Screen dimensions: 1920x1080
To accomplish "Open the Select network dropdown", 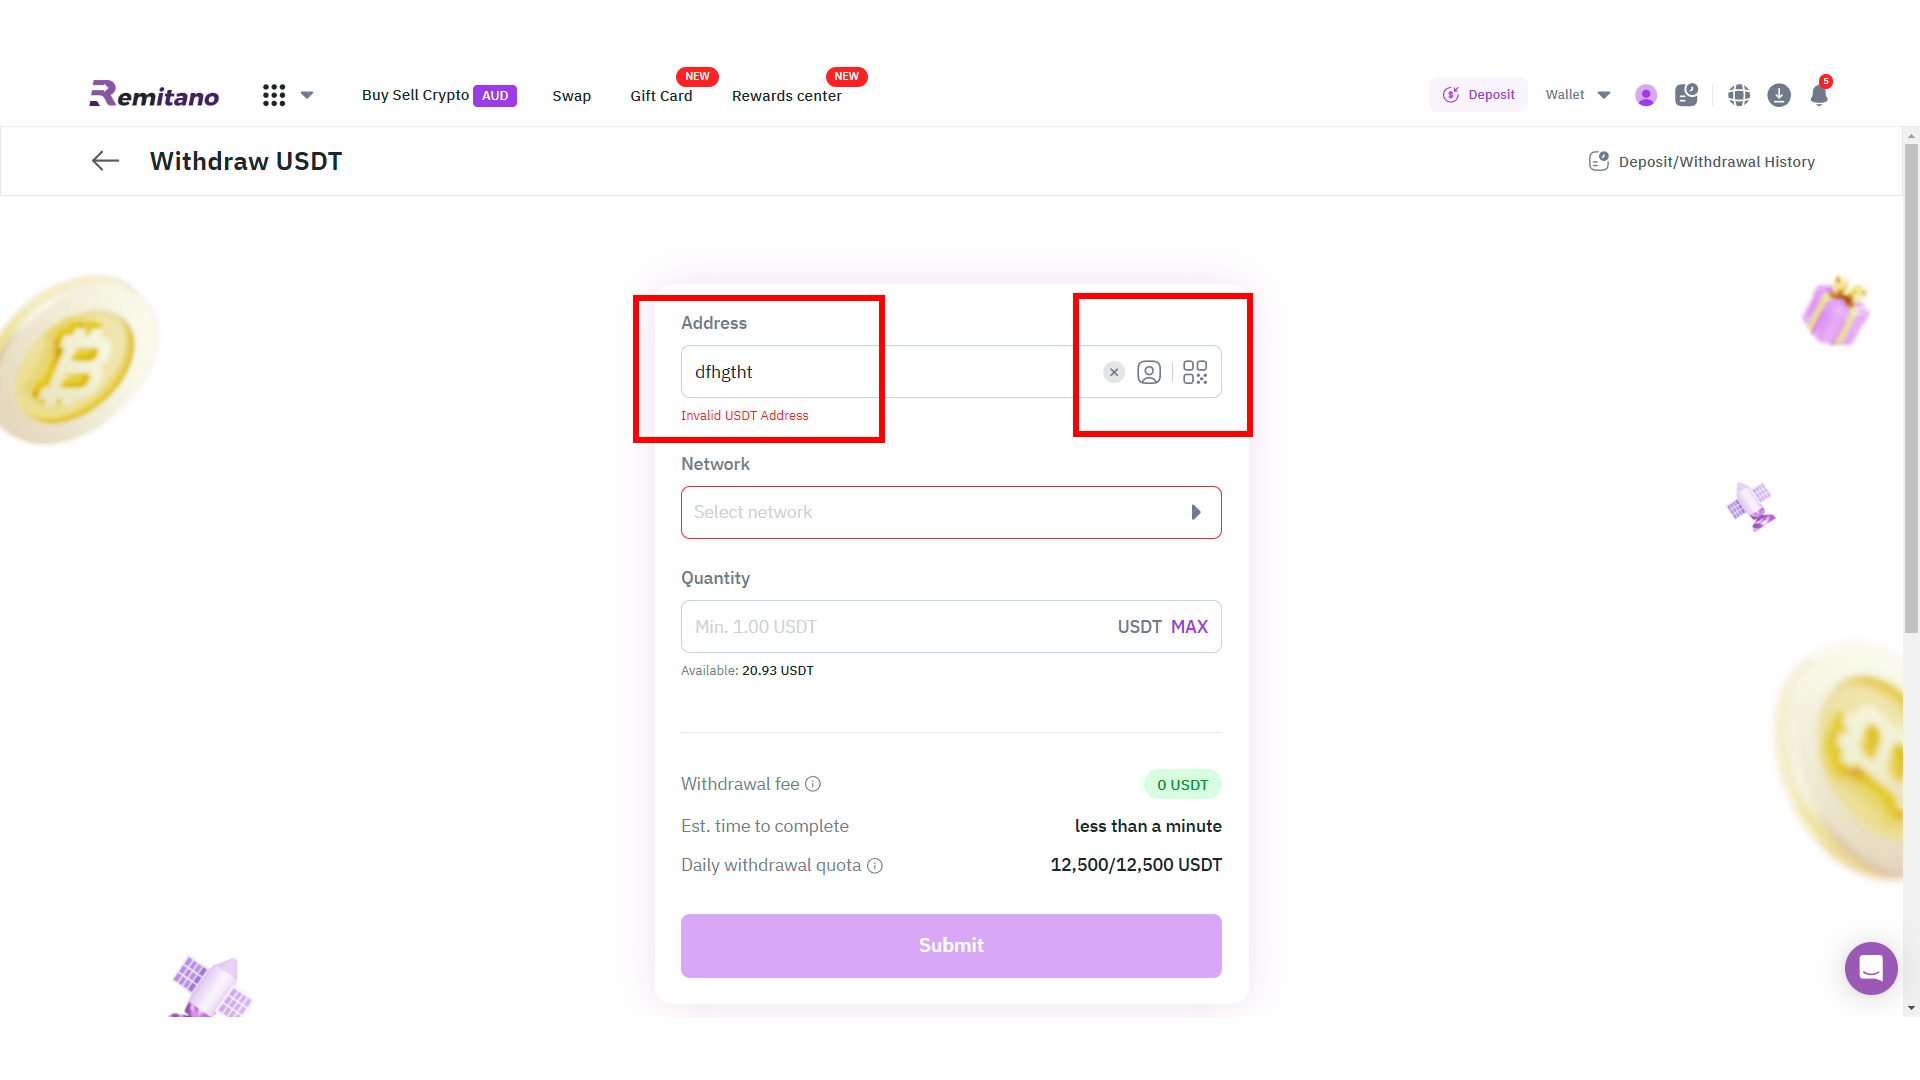I will [950, 512].
